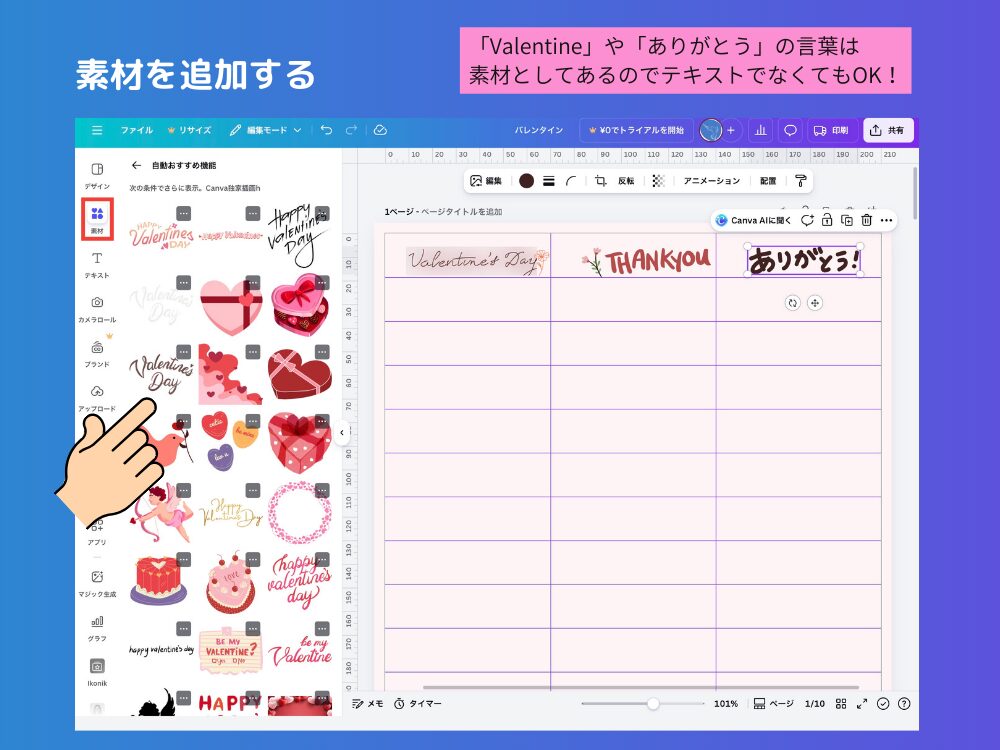Expand more options with the three-dot menu
The width and height of the screenshot is (1000, 750).
pyautogui.click(x=888, y=220)
